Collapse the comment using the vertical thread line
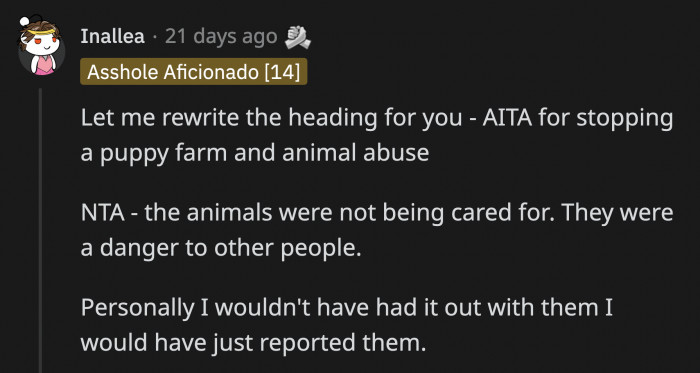This screenshot has height=373, width=700. [41, 230]
